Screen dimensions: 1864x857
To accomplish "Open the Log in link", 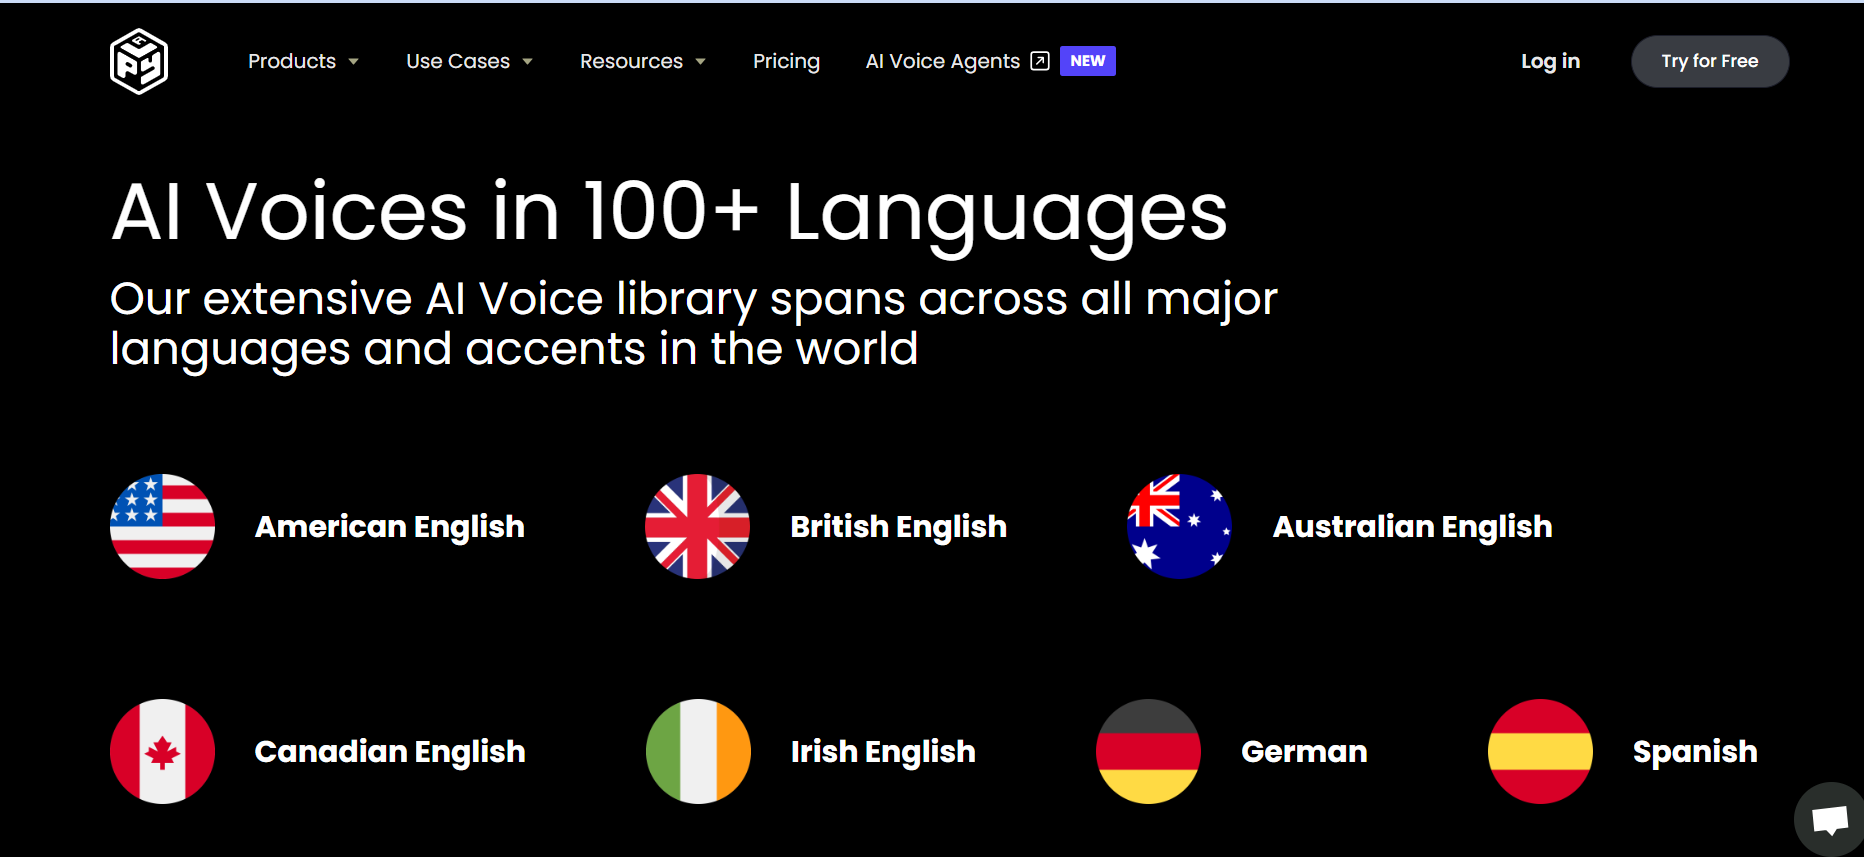I will 1550,61.
